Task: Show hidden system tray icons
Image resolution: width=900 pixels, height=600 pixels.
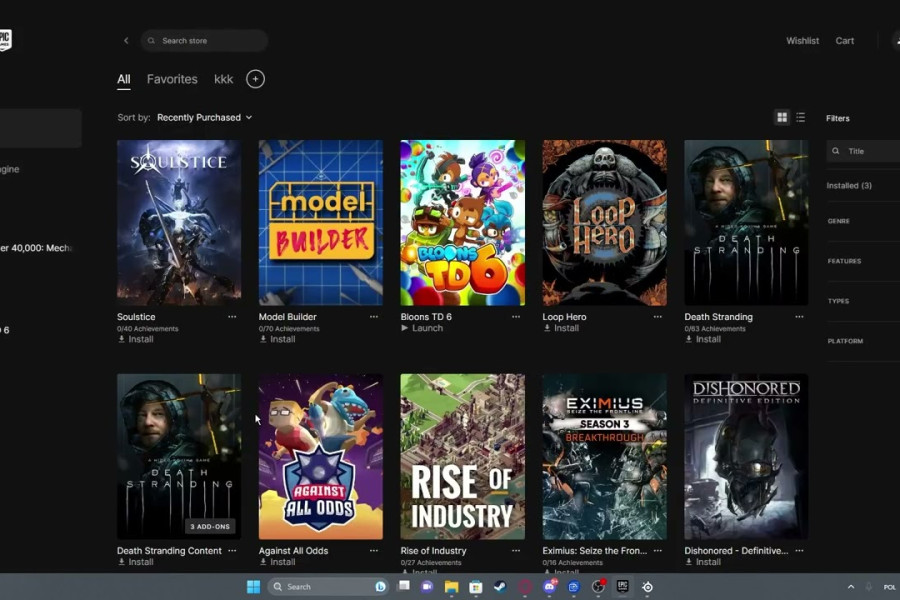Action: coord(851,587)
